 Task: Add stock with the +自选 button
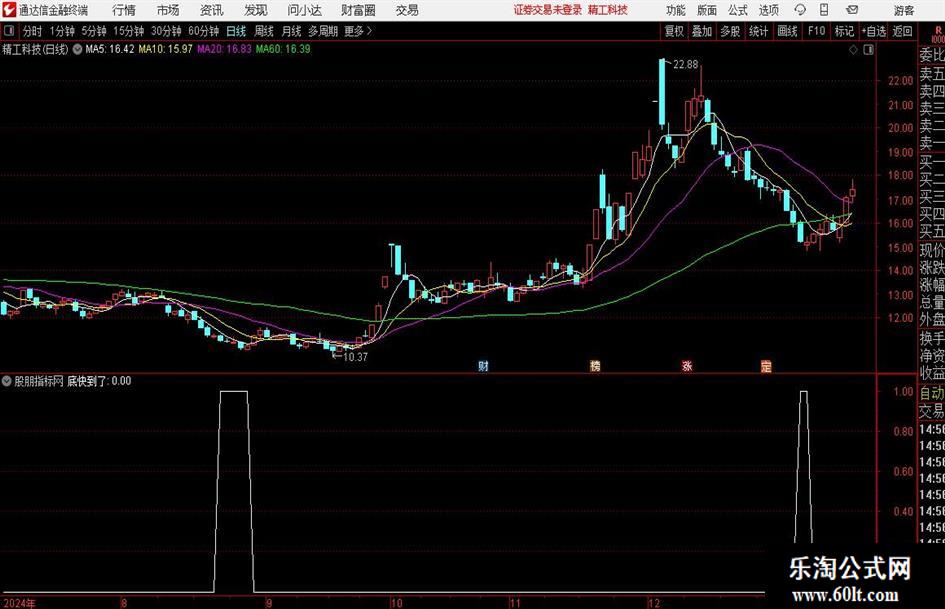pos(874,31)
